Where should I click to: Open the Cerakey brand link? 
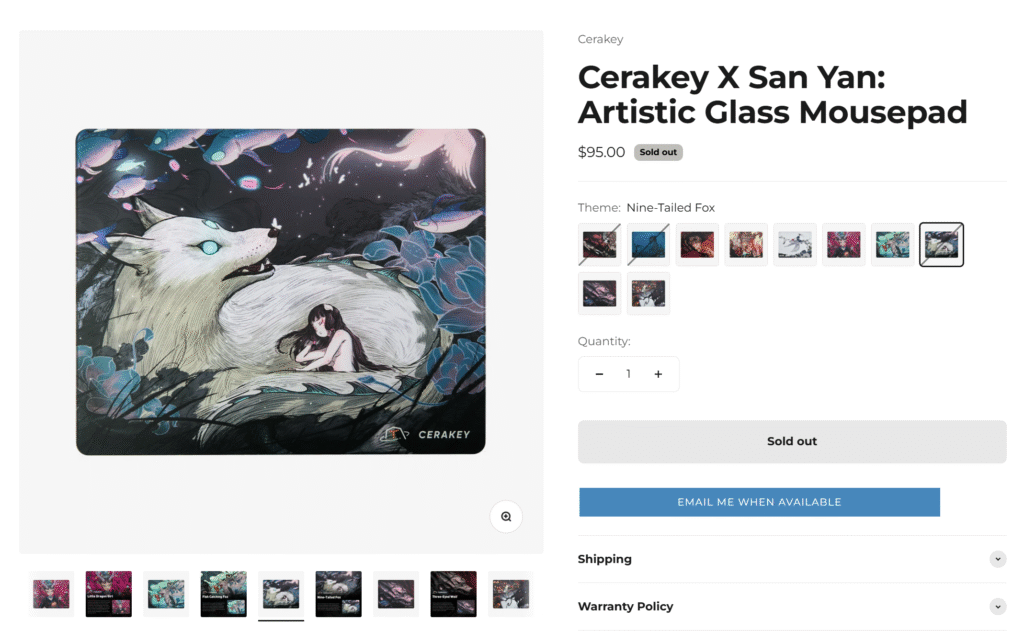pos(600,39)
